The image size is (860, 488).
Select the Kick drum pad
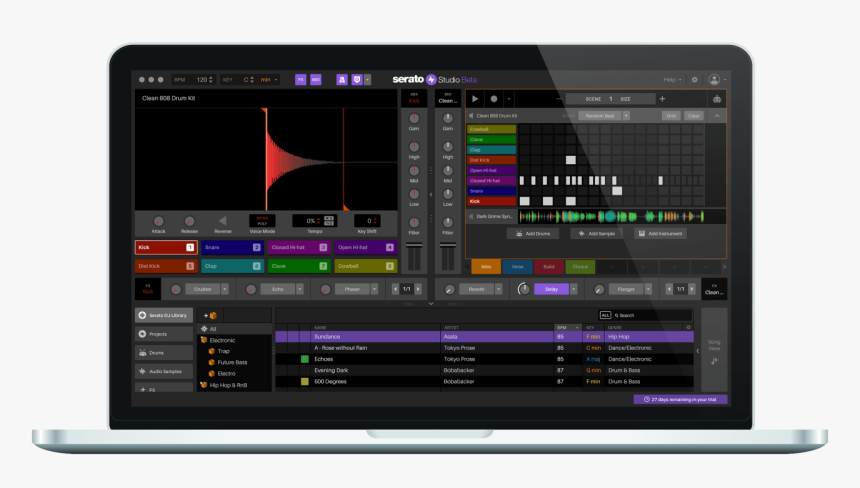pos(166,247)
